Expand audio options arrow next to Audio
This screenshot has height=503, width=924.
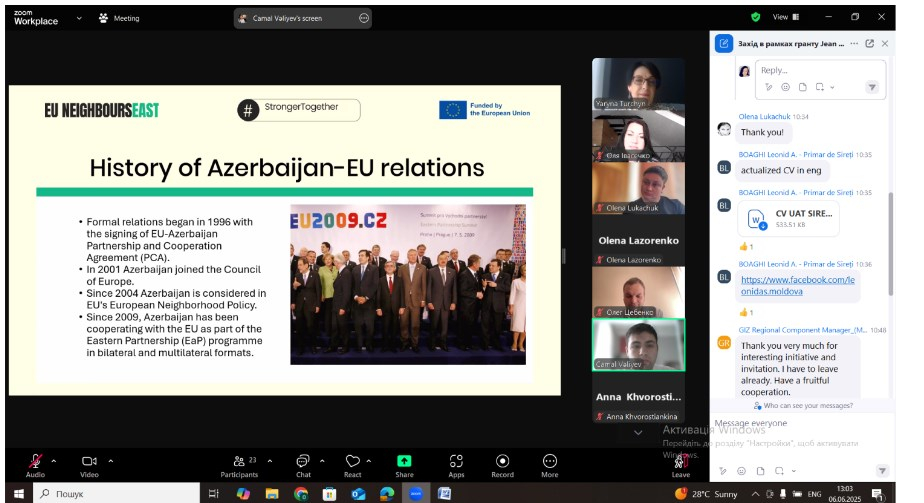pyautogui.click(x=54, y=460)
